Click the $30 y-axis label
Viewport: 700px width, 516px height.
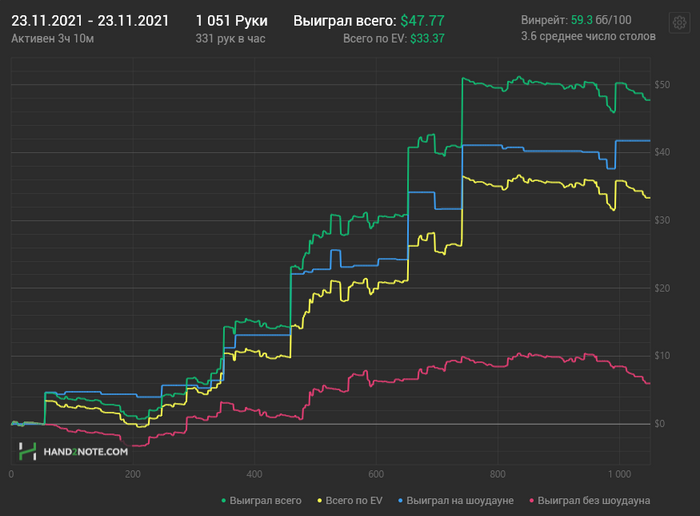click(662, 220)
